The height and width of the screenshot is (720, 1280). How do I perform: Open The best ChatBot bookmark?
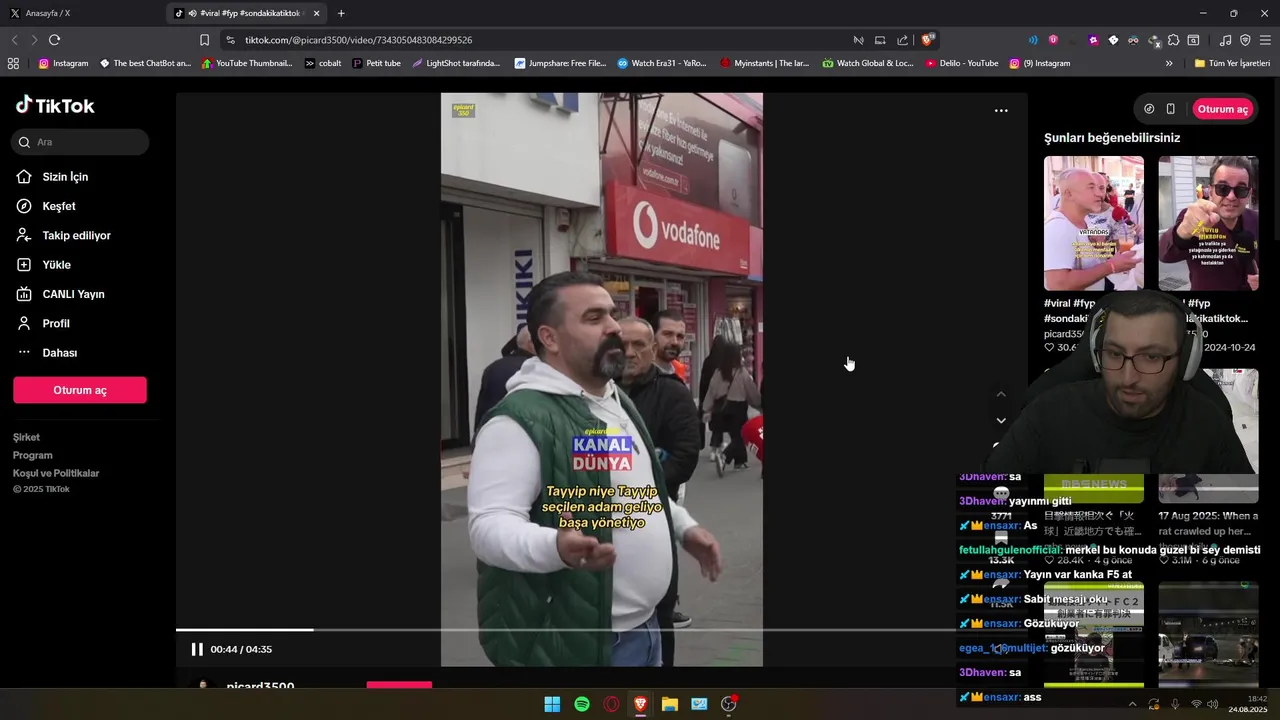pyautogui.click(x=145, y=63)
